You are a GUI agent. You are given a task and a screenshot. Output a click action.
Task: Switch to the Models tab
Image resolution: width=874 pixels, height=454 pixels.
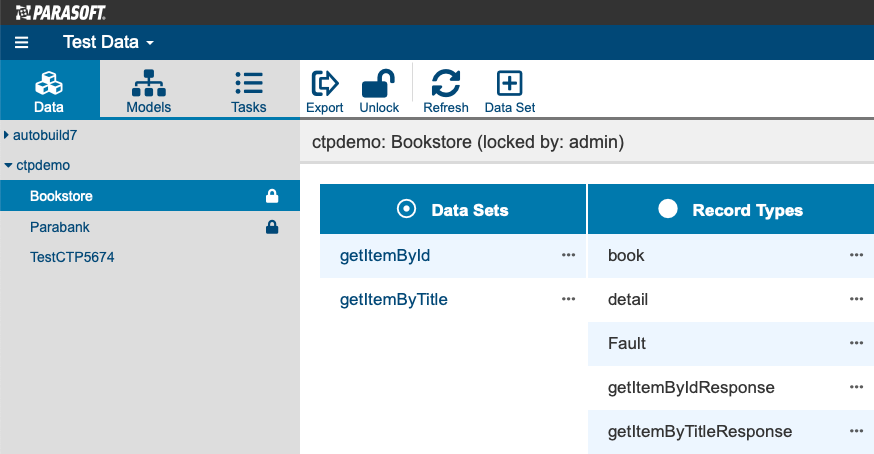pos(149,89)
